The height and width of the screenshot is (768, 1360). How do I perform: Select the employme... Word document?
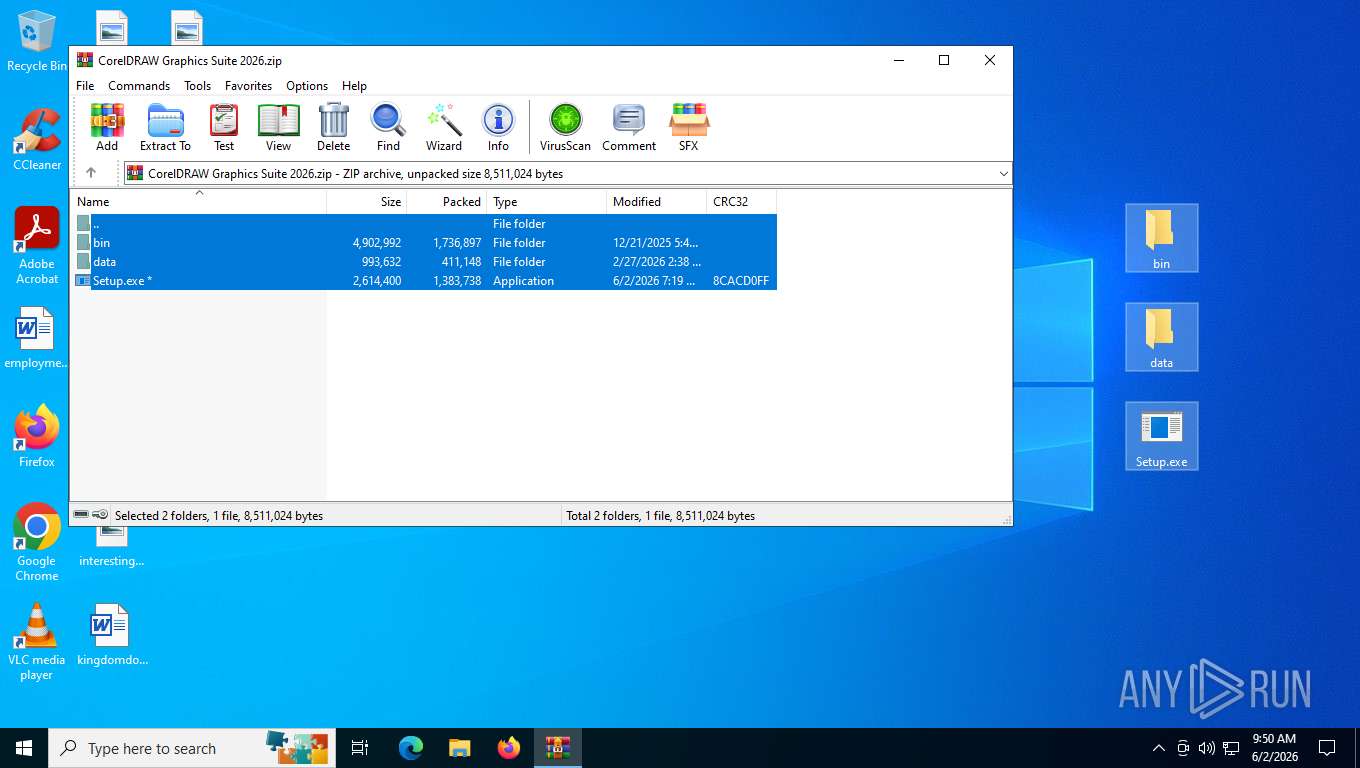pyautogui.click(x=35, y=338)
